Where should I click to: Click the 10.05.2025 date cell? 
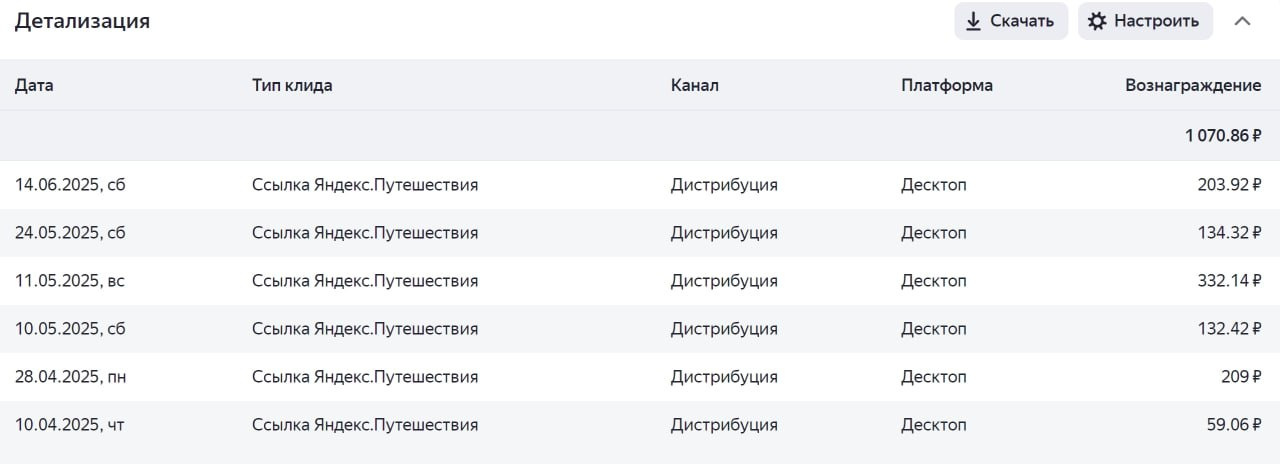point(70,329)
